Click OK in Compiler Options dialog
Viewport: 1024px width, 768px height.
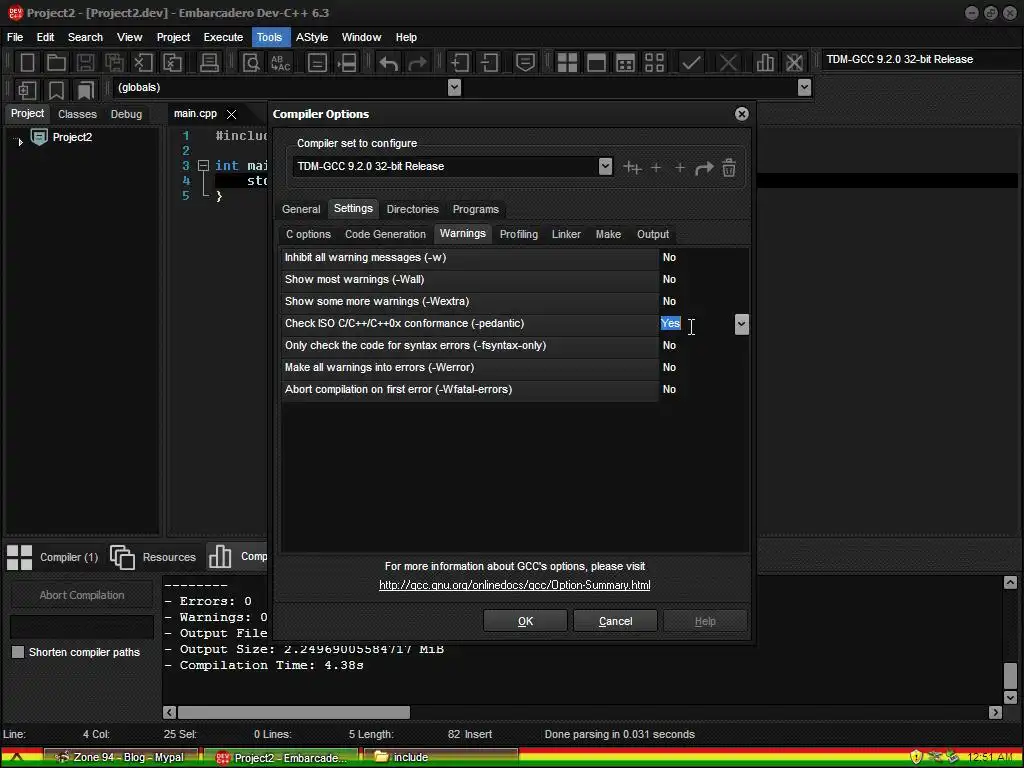[525, 621]
